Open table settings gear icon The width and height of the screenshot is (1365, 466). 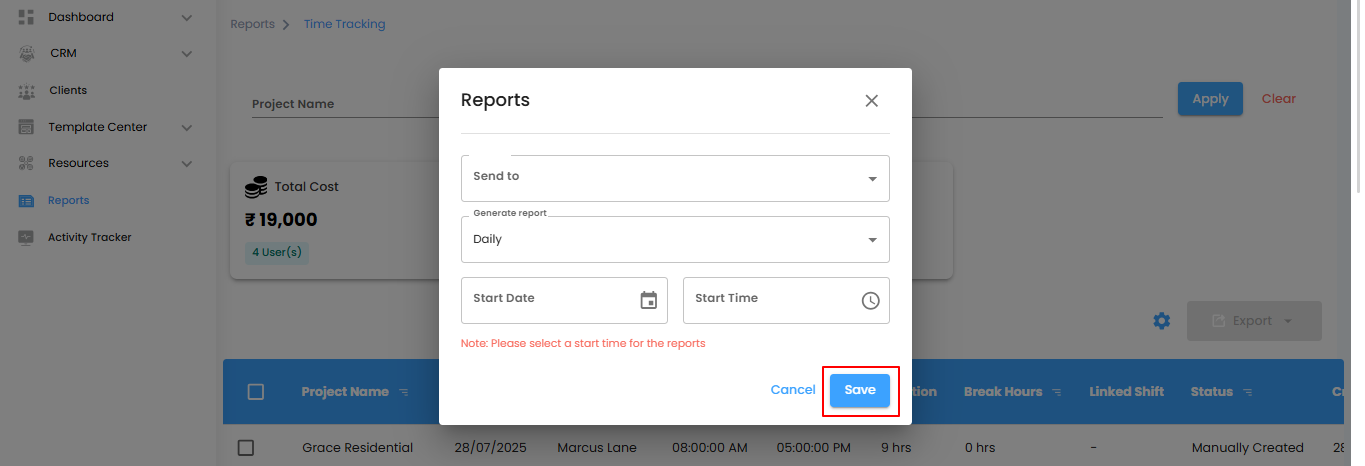tap(1161, 321)
